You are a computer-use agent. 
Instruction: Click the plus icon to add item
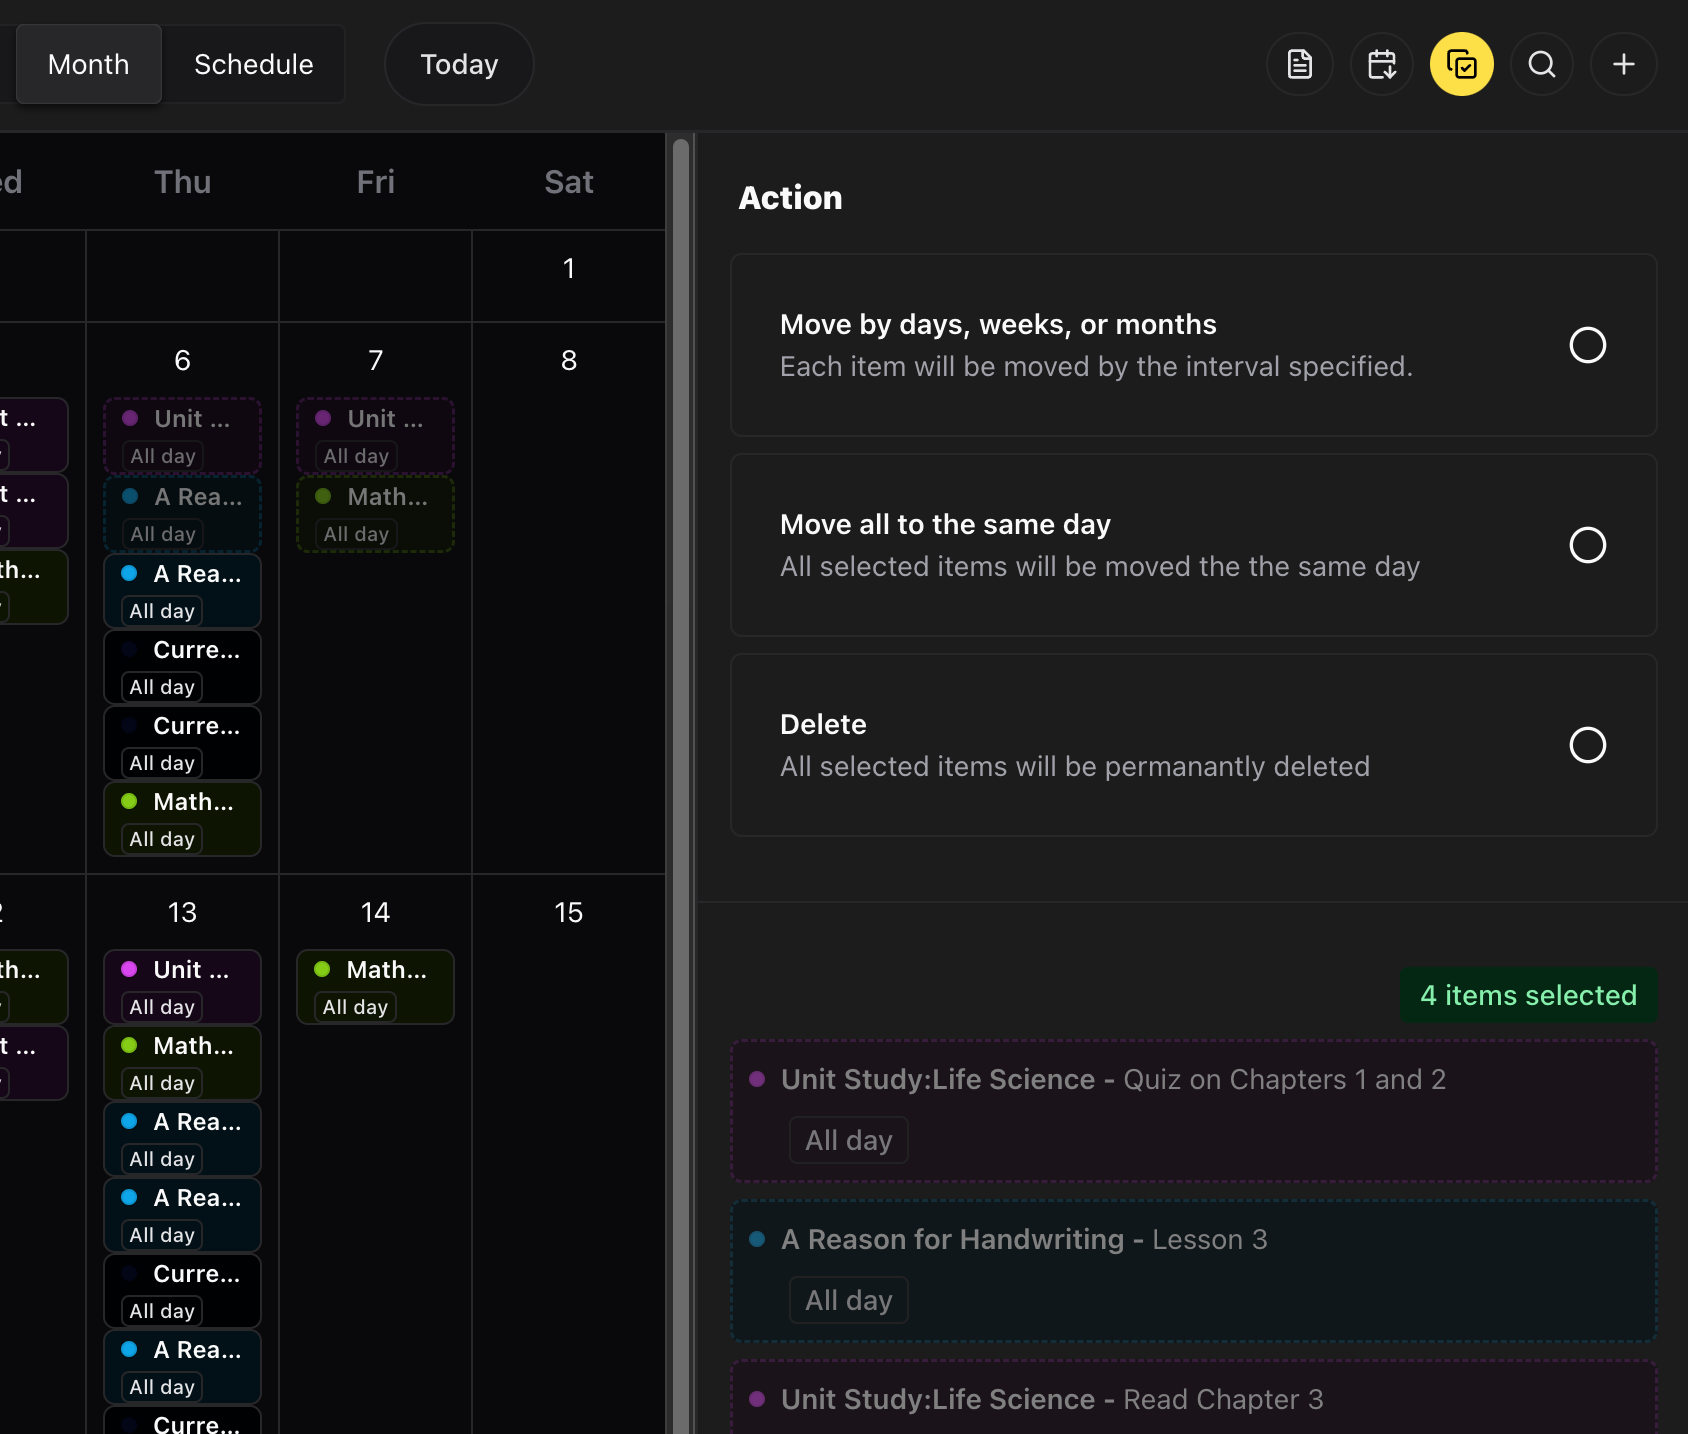pyautogui.click(x=1623, y=64)
